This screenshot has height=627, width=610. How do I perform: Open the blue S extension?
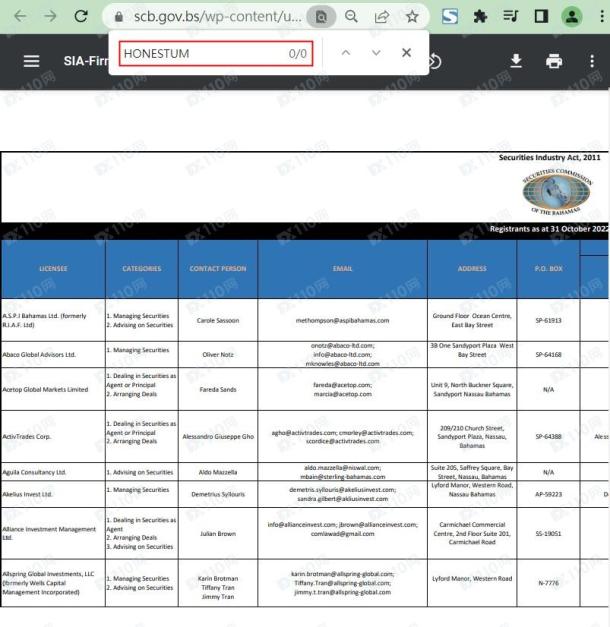click(450, 16)
